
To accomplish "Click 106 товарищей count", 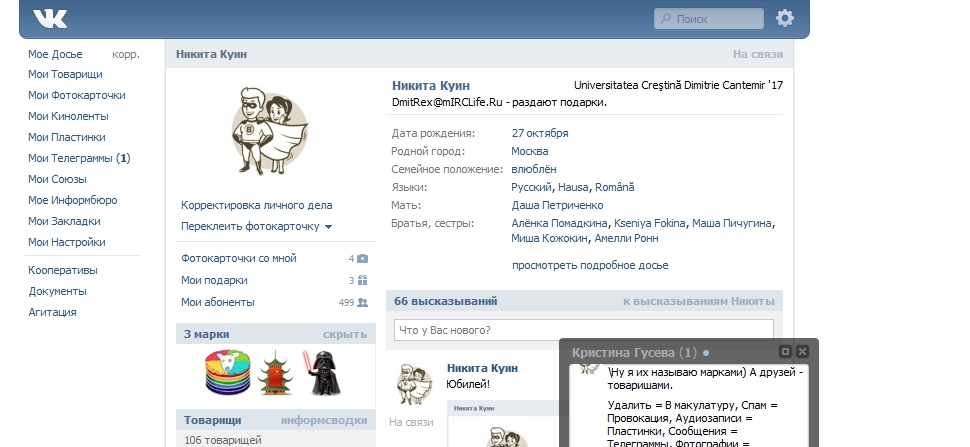I will click(x=223, y=440).
